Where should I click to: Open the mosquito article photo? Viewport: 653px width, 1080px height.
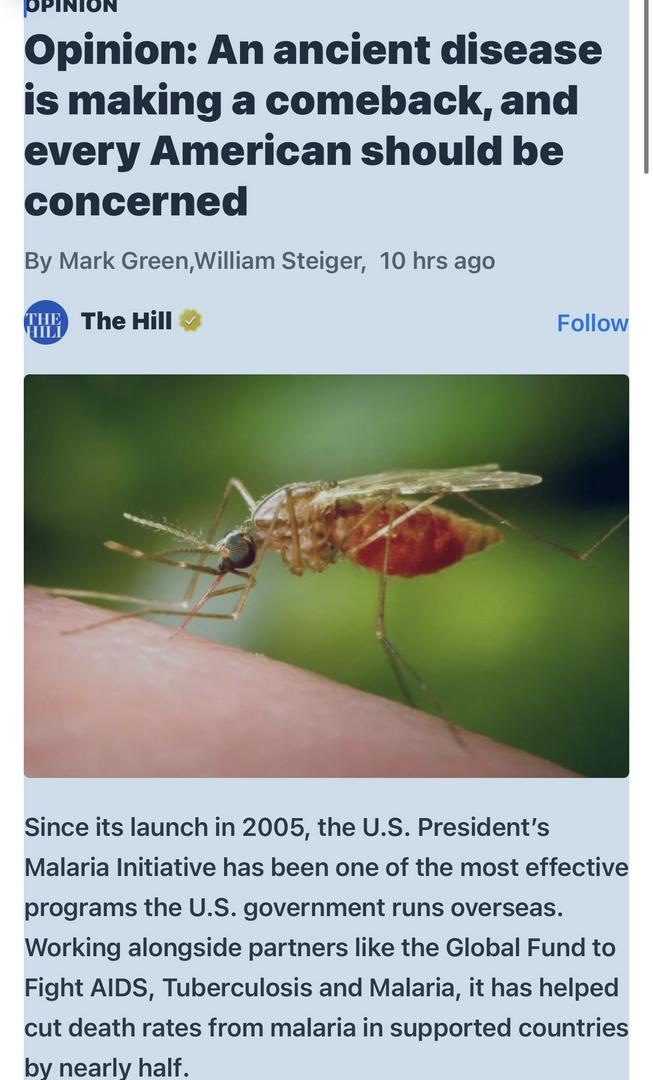point(326,575)
